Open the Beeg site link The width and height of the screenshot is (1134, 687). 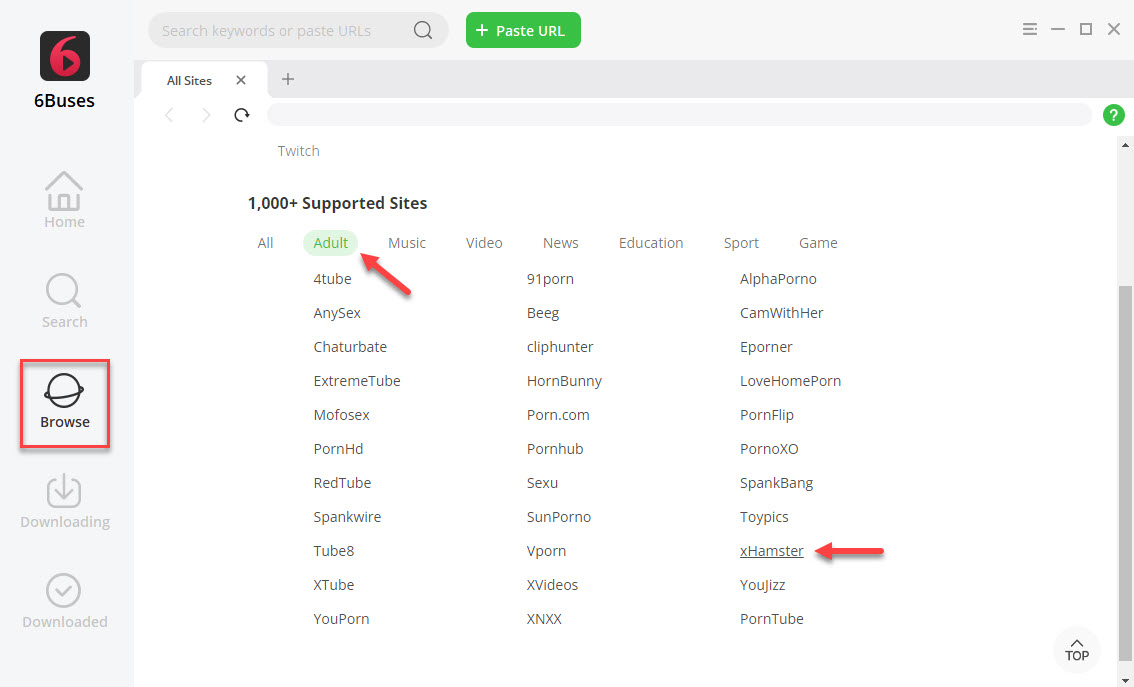pyautogui.click(x=543, y=313)
